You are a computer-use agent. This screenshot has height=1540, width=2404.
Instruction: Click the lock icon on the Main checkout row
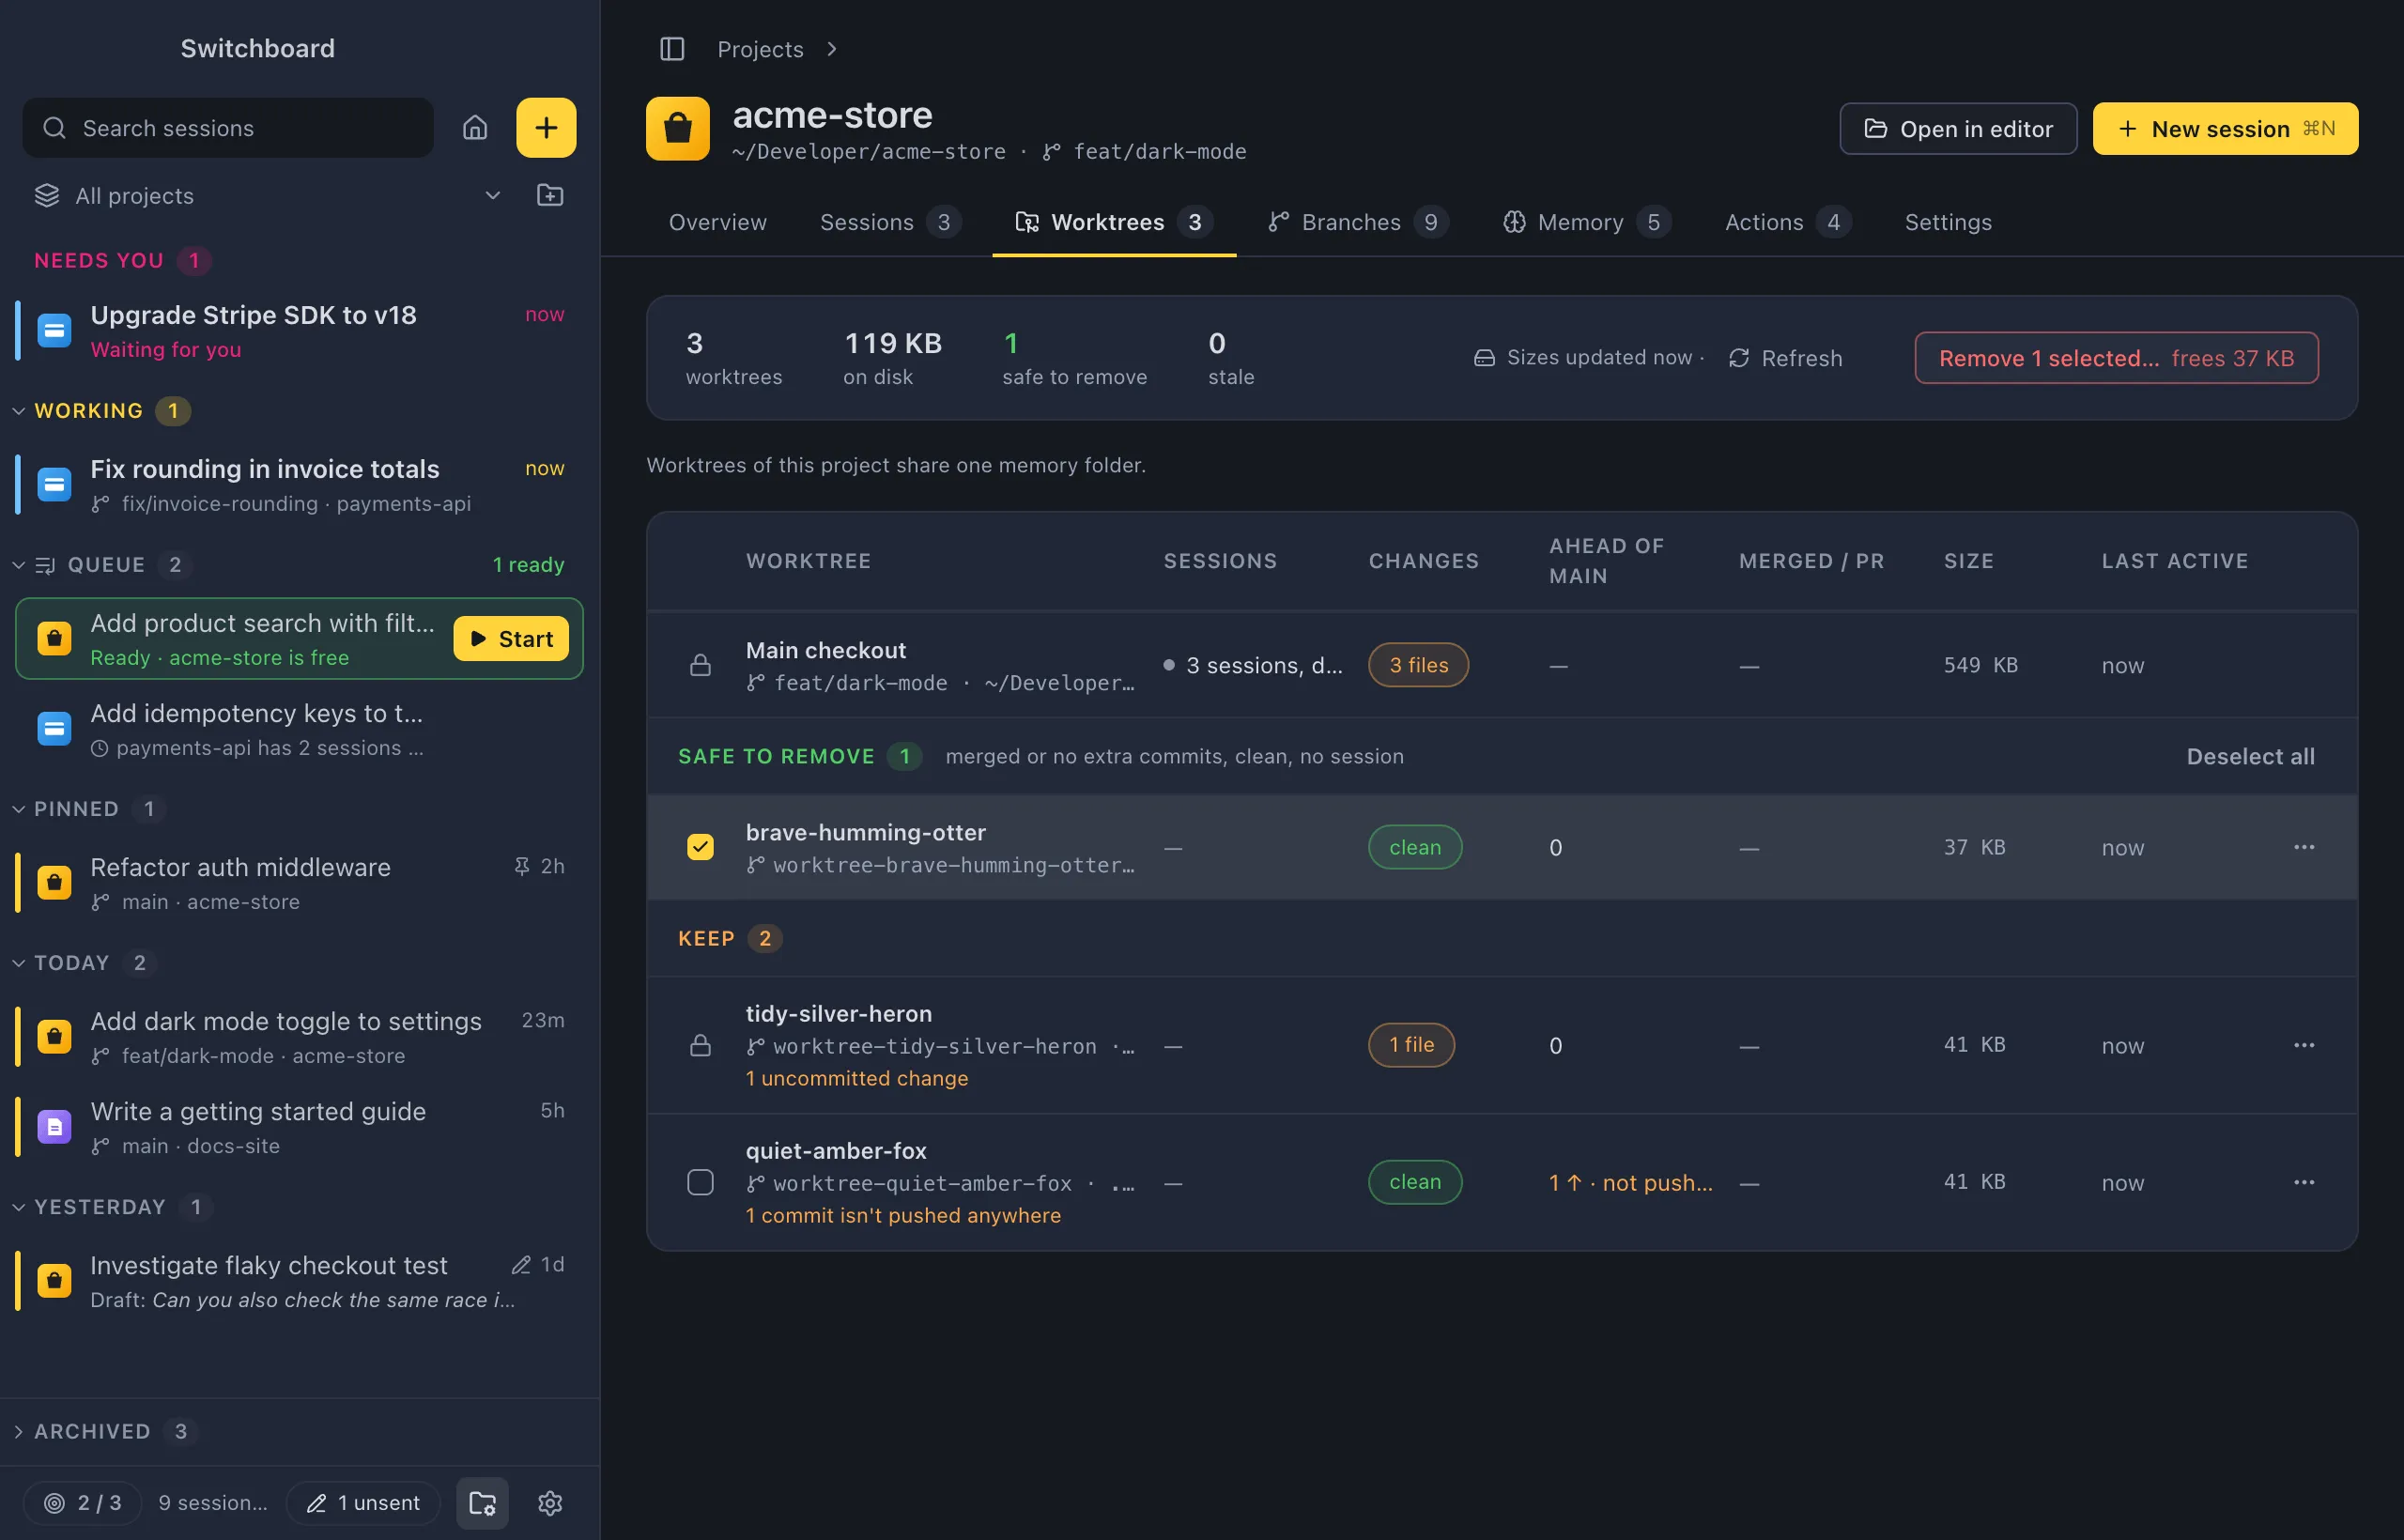point(701,665)
